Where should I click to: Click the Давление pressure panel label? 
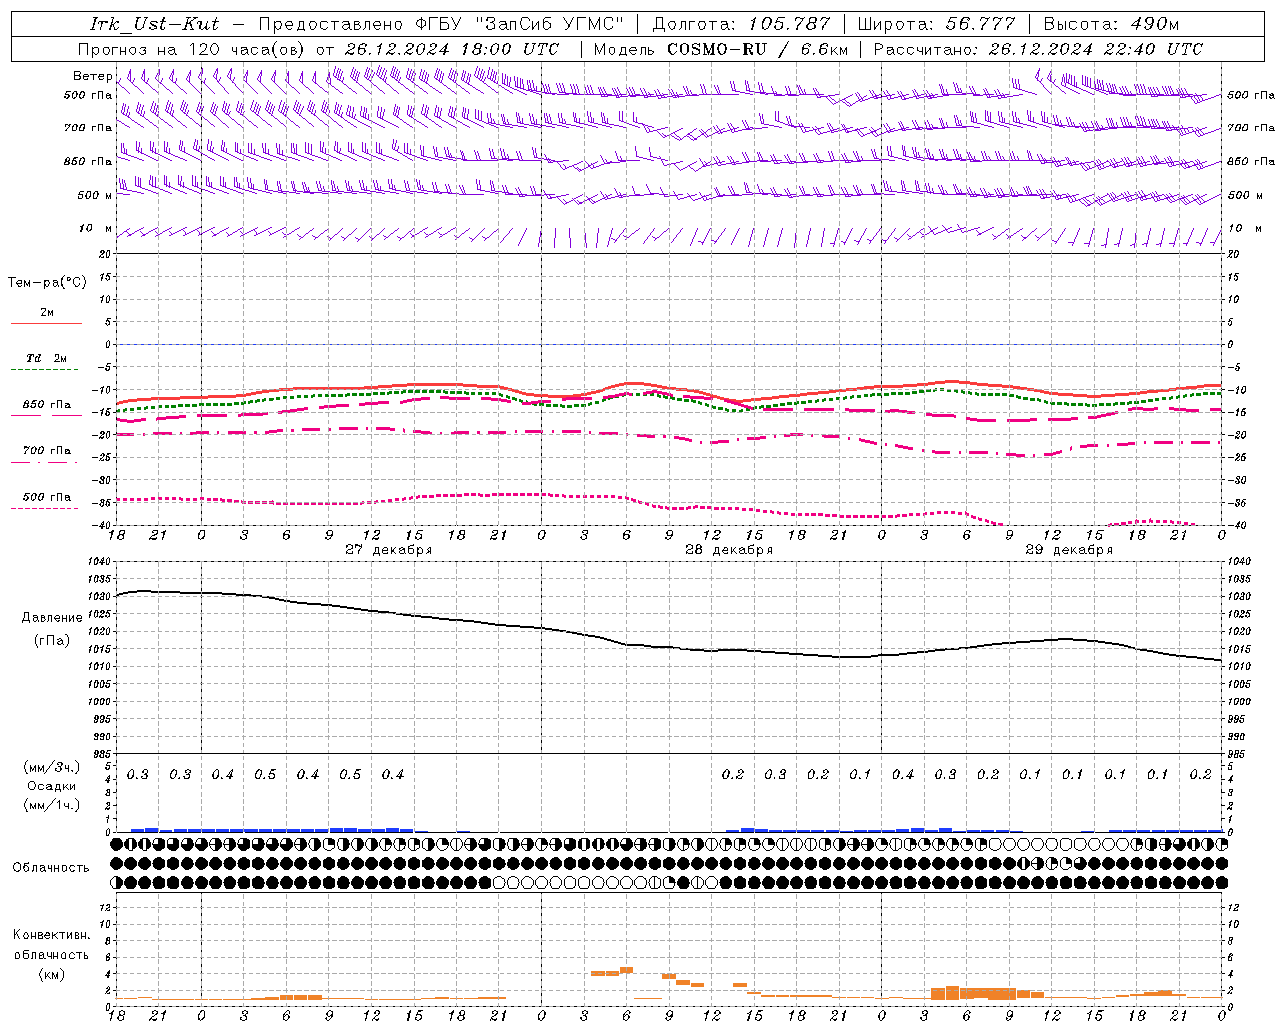(x=52, y=618)
